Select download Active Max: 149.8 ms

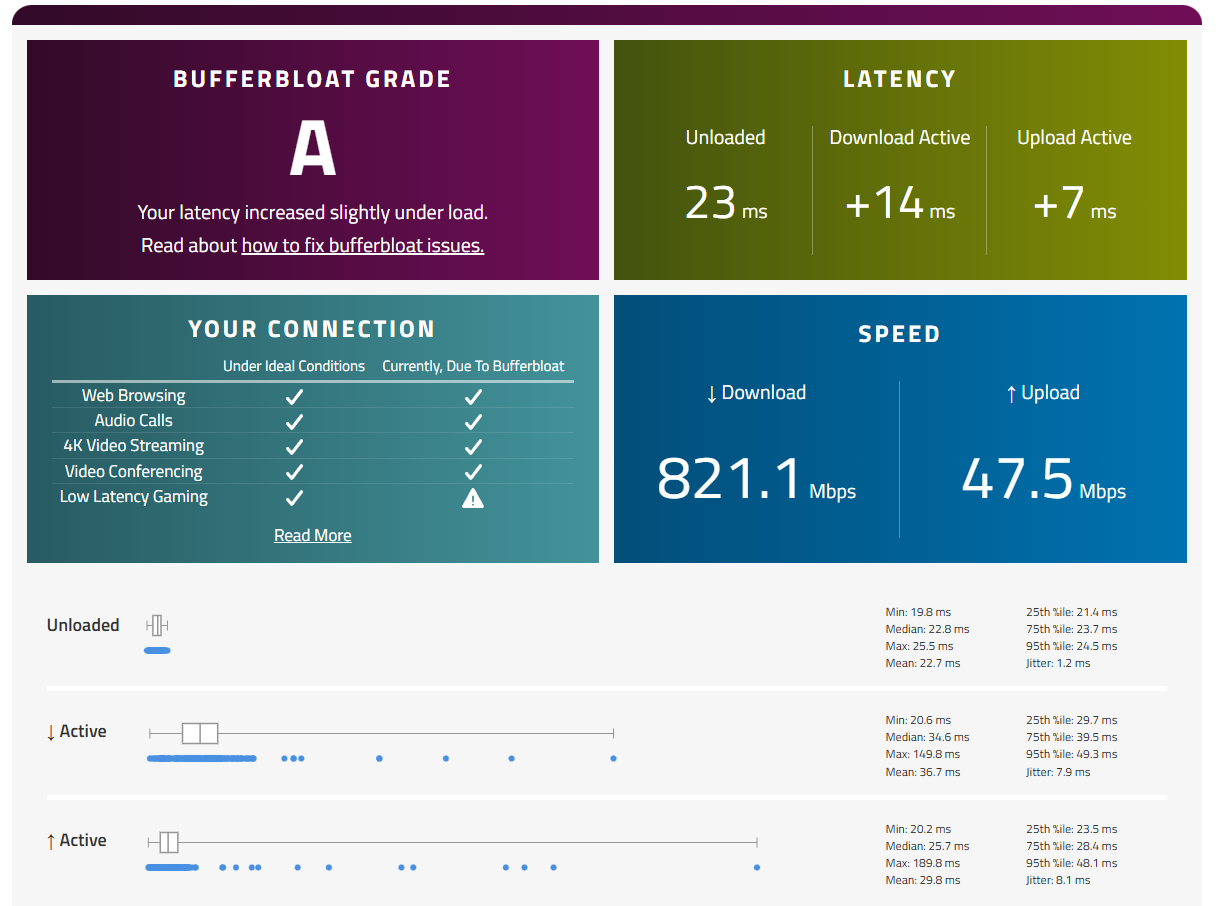[x=922, y=754]
